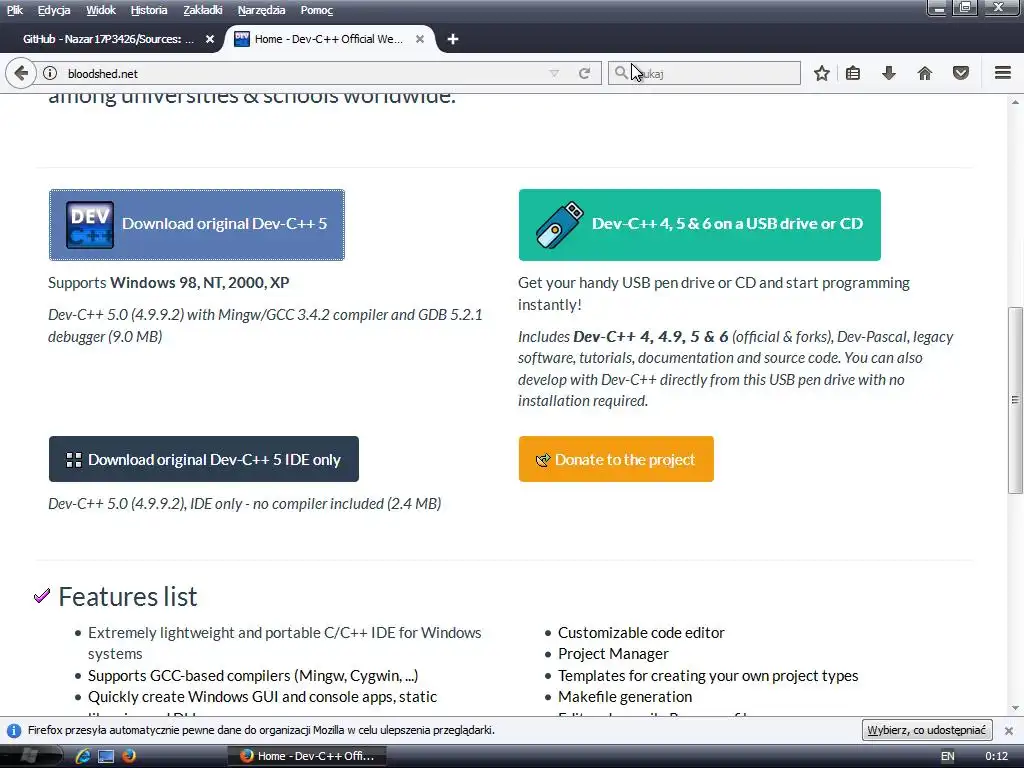
Task: Click the USB pen drive icon
Action: [x=560, y=225]
